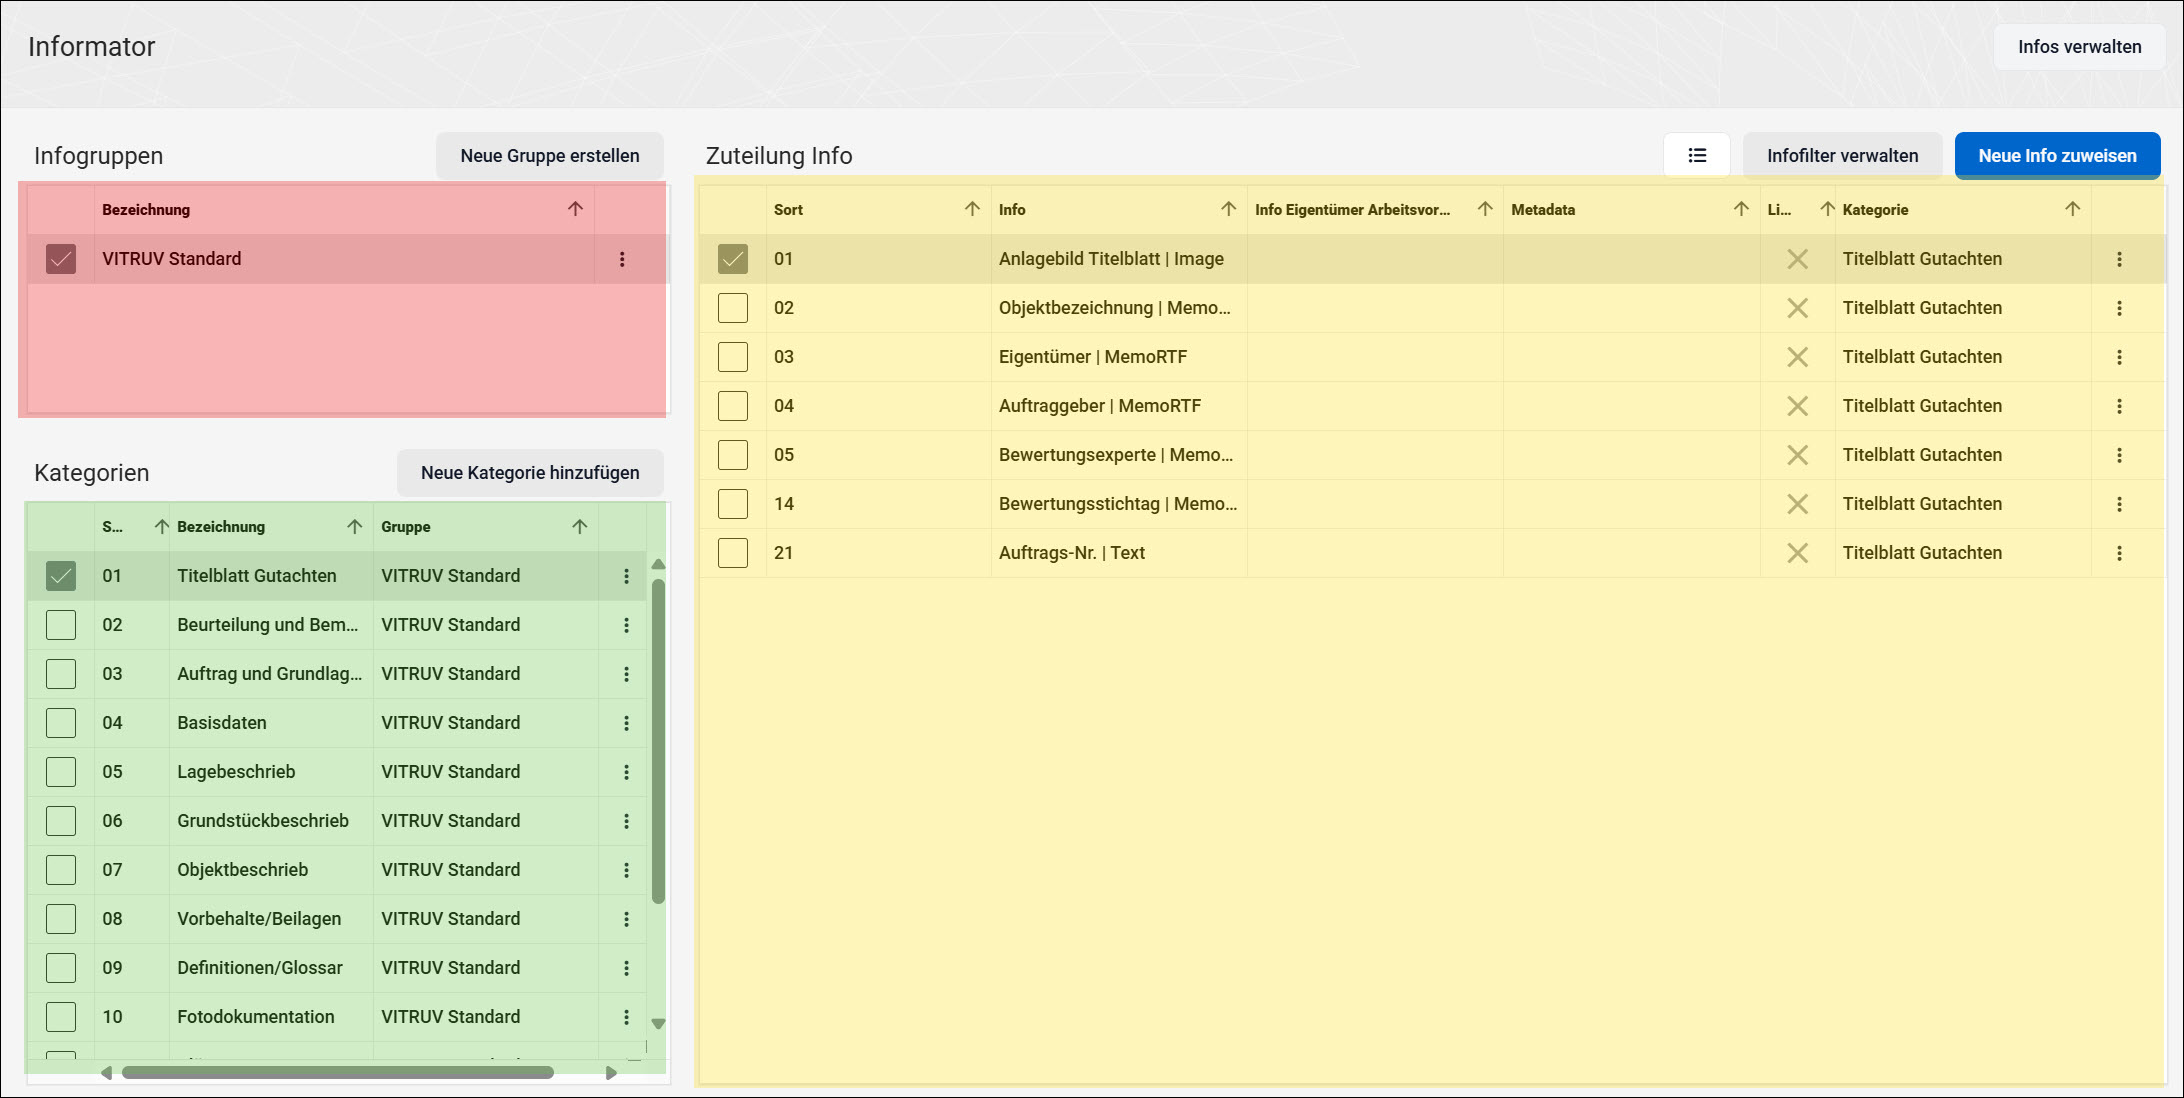Sort Kategorien by Gruppe column arrow

click(x=580, y=527)
